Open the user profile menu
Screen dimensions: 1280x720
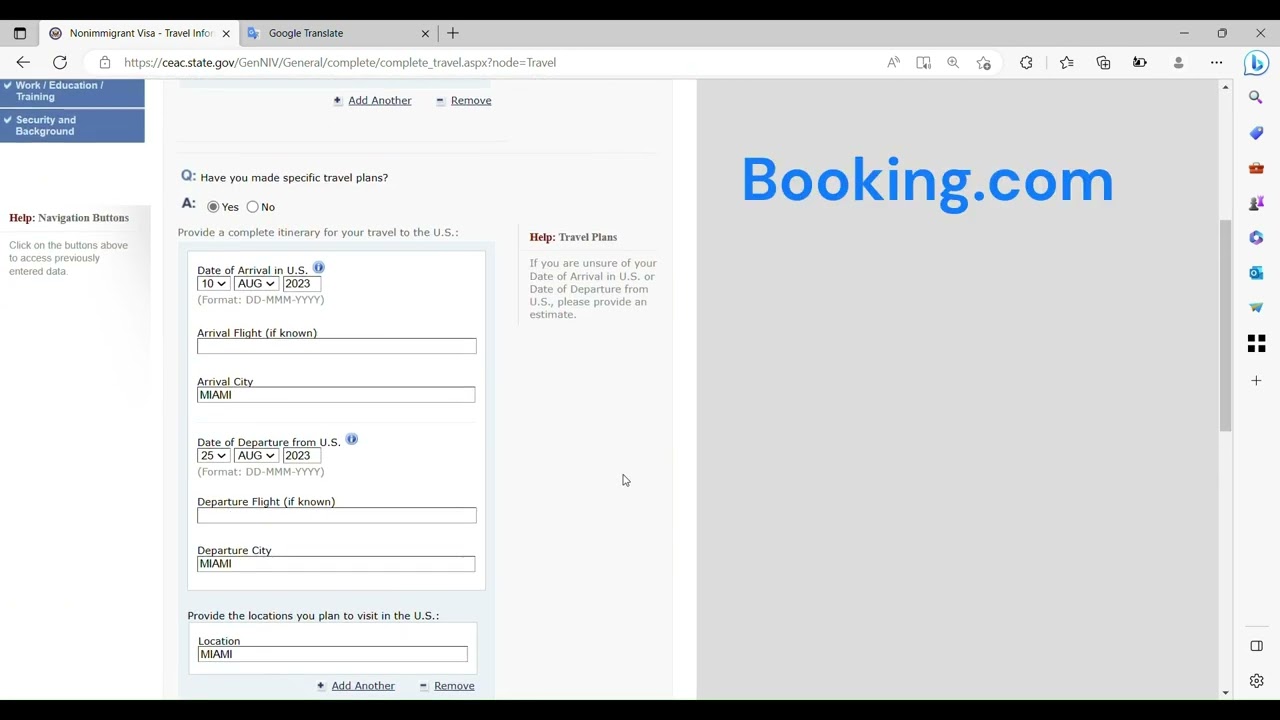[x=1178, y=62]
